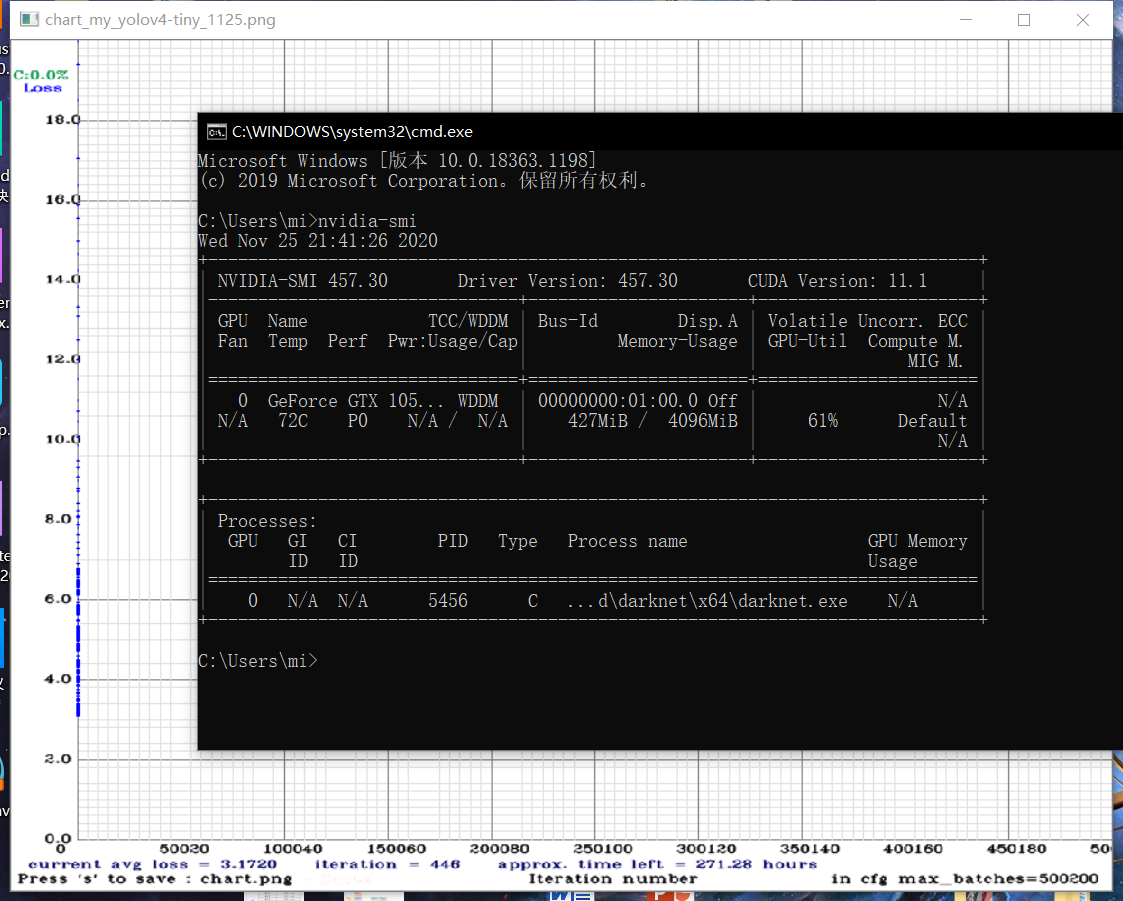
Task: Click the 'Fan' column header
Action: click(x=233, y=341)
